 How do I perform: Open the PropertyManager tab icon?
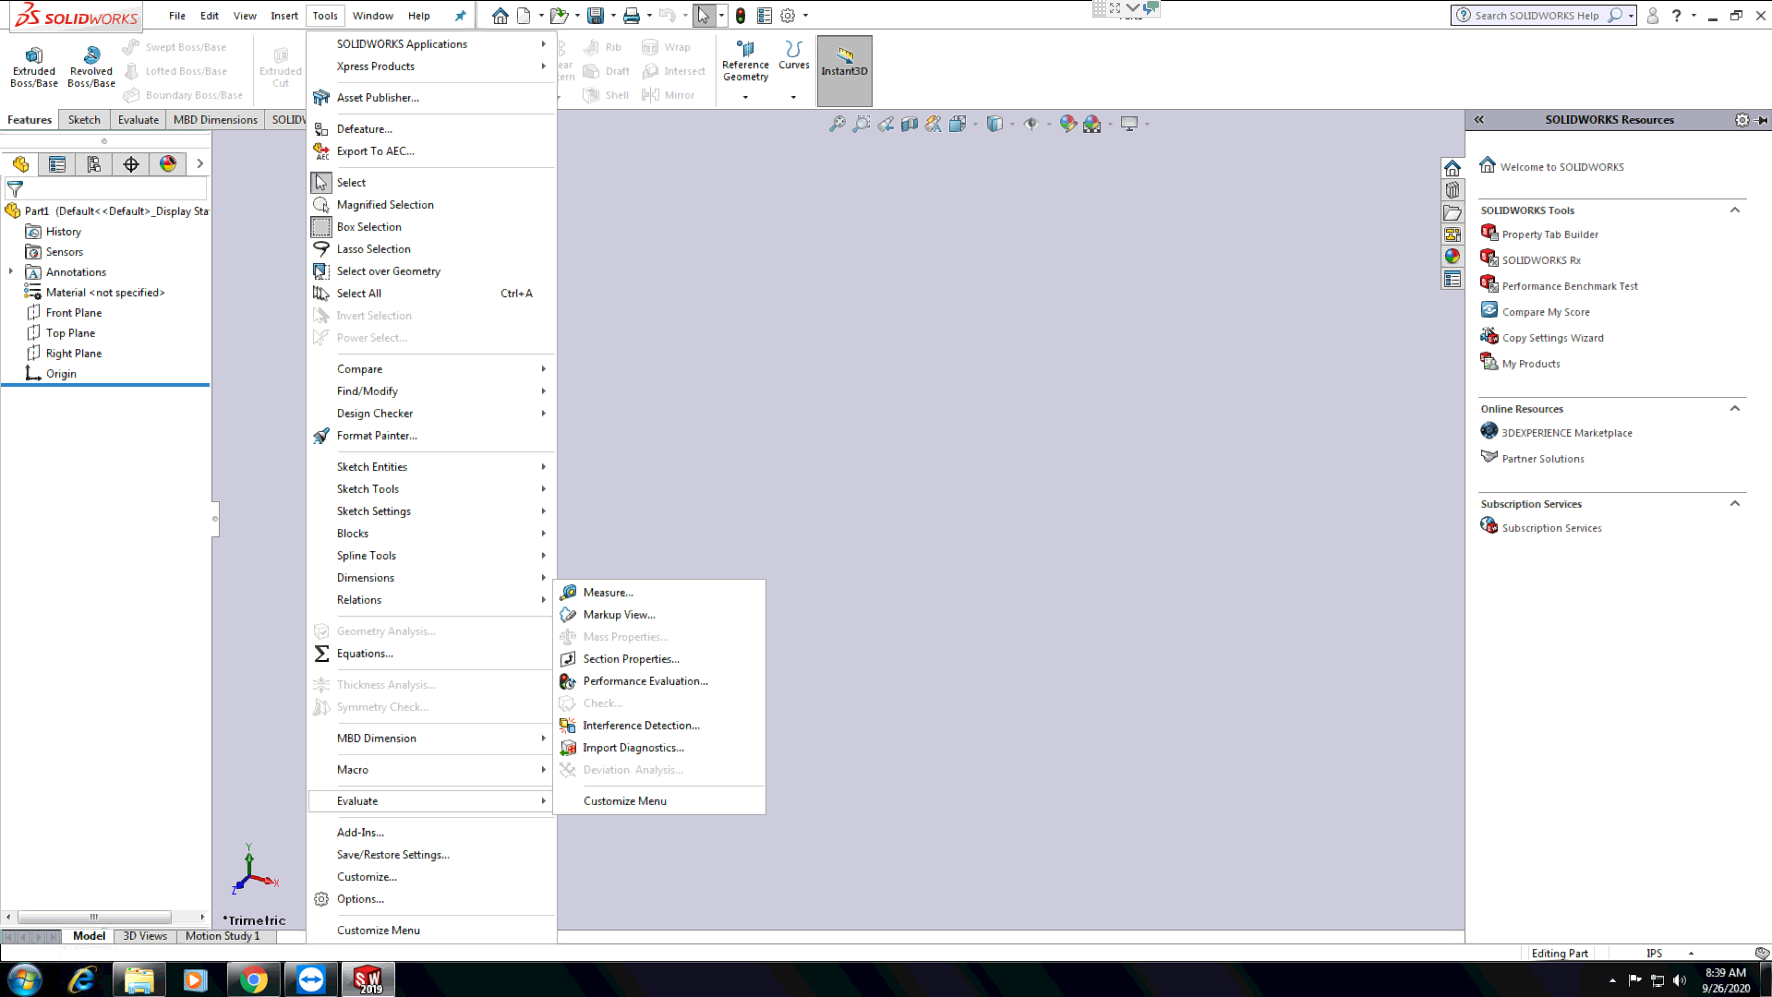point(57,164)
